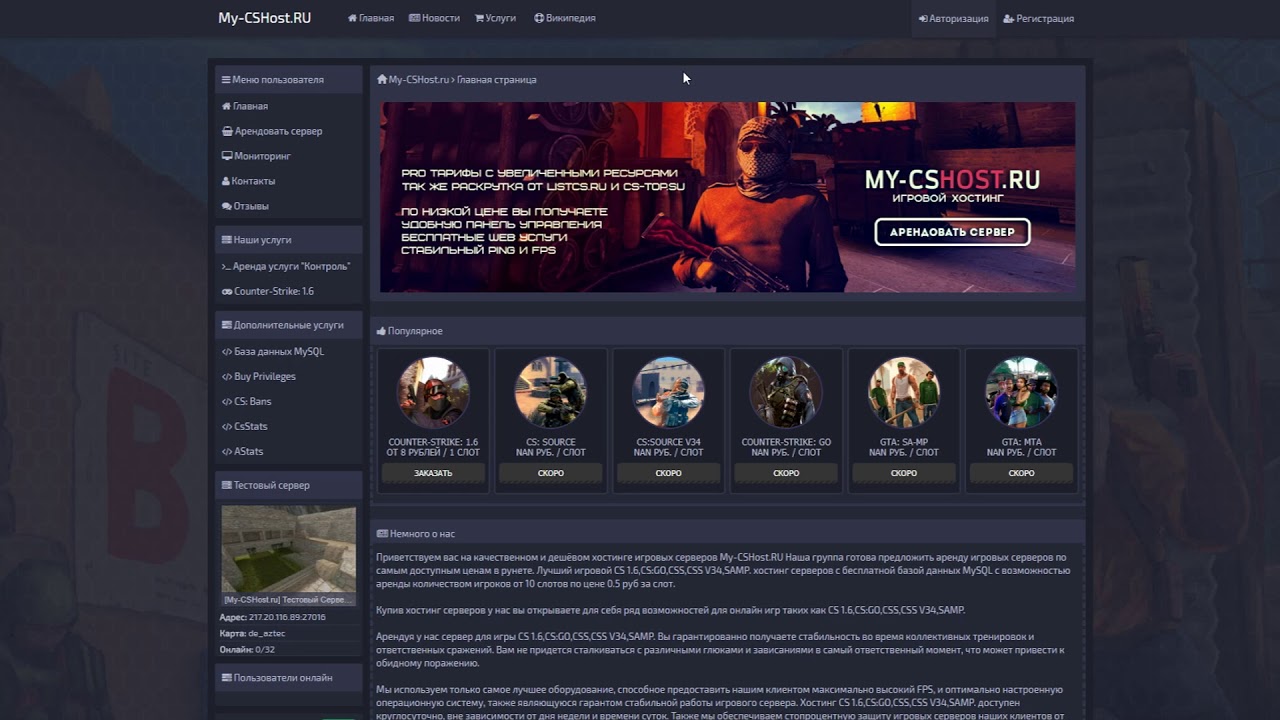The width and height of the screenshot is (1280, 720).
Task: Click Заказать button for Counter-Strike 1.6
Action: 433,473
